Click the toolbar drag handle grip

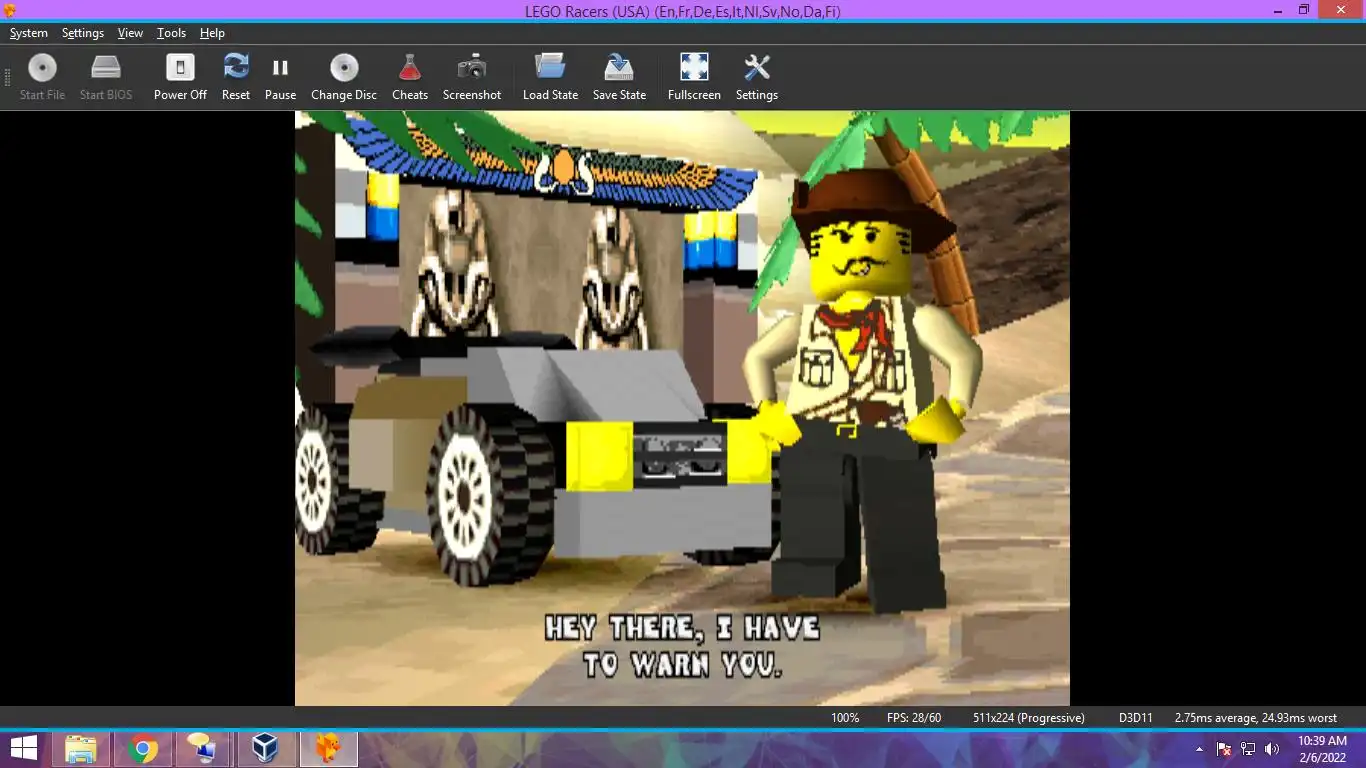(7, 77)
